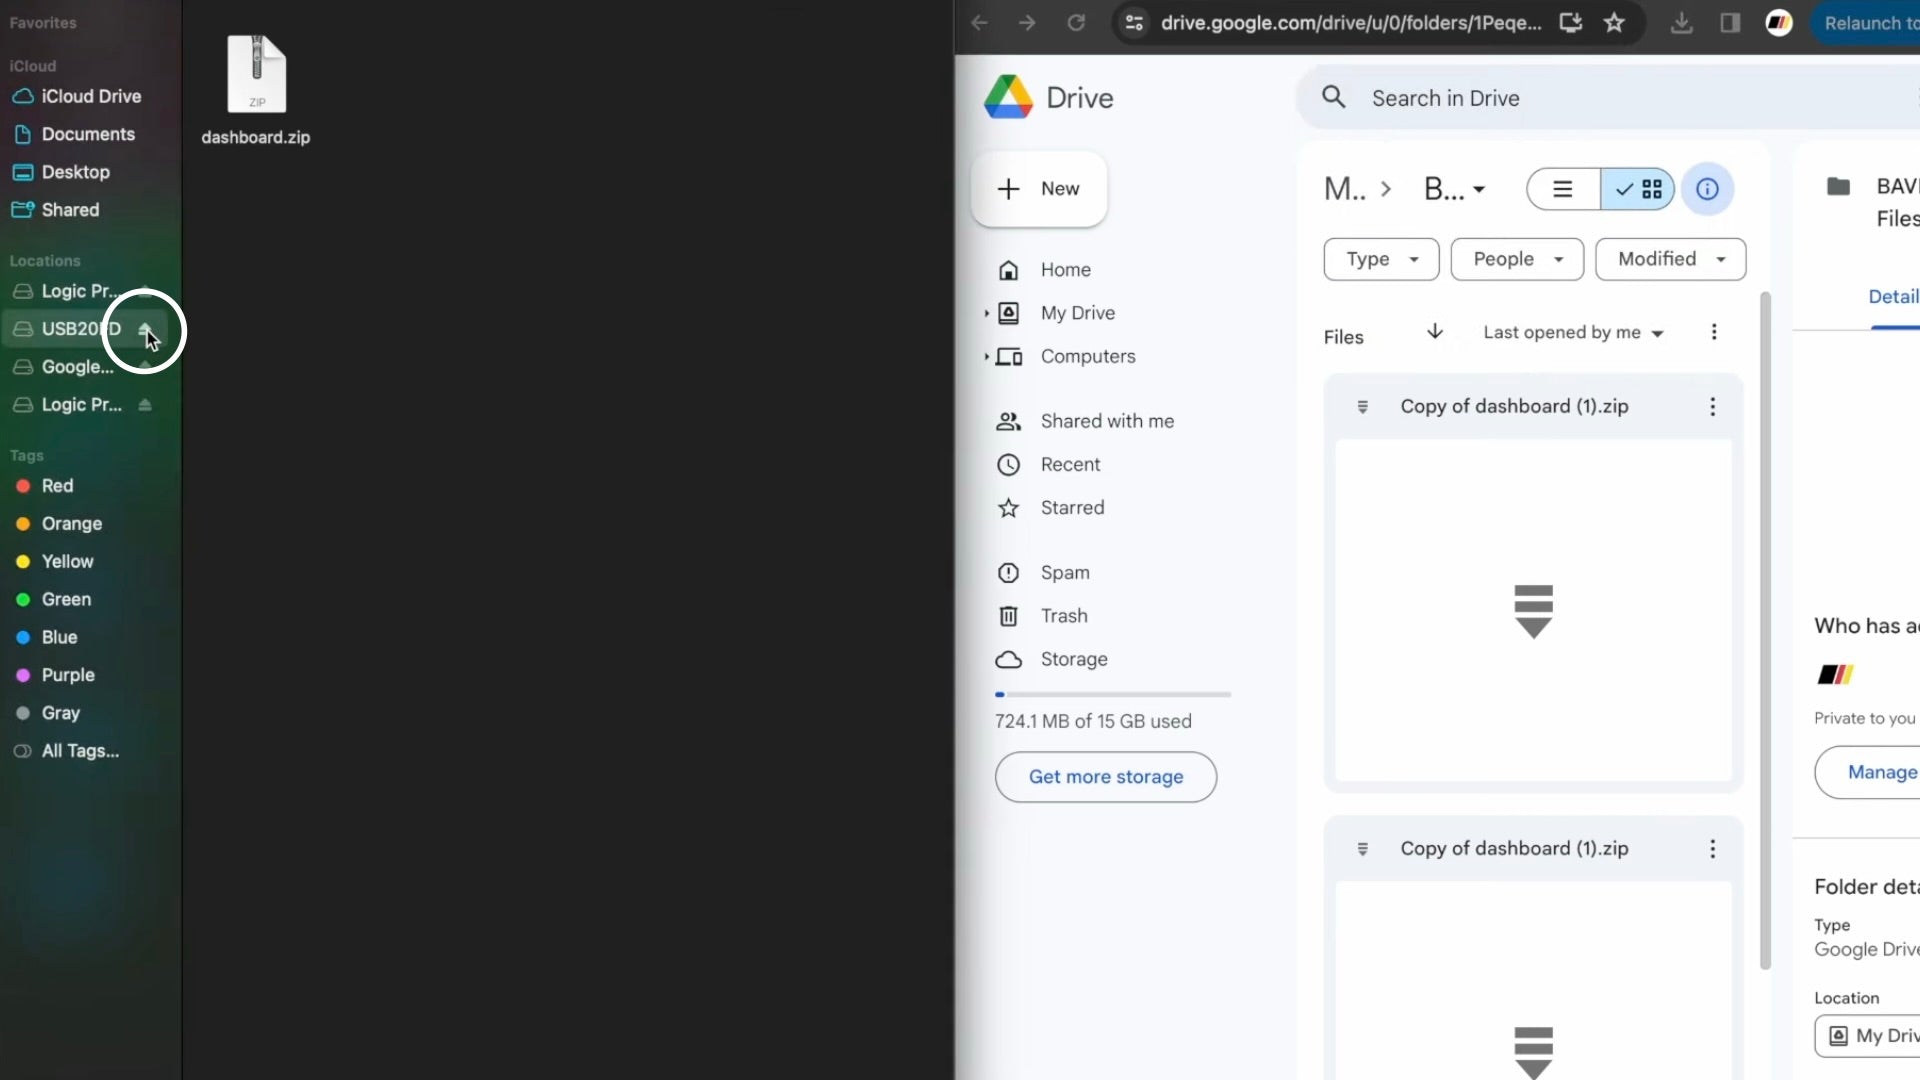The height and width of the screenshot is (1080, 1920).
Task: Open Shared with me section
Action: pos(1106,421)
